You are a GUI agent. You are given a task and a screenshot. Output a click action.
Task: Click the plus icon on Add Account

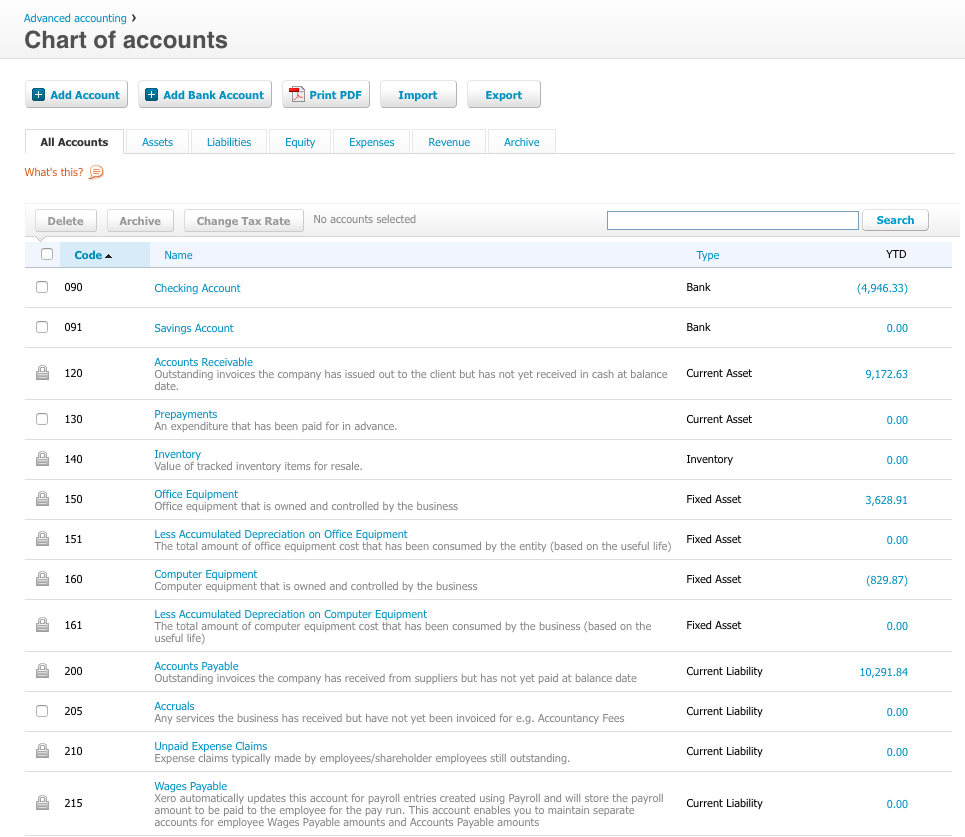click(38, 95)
